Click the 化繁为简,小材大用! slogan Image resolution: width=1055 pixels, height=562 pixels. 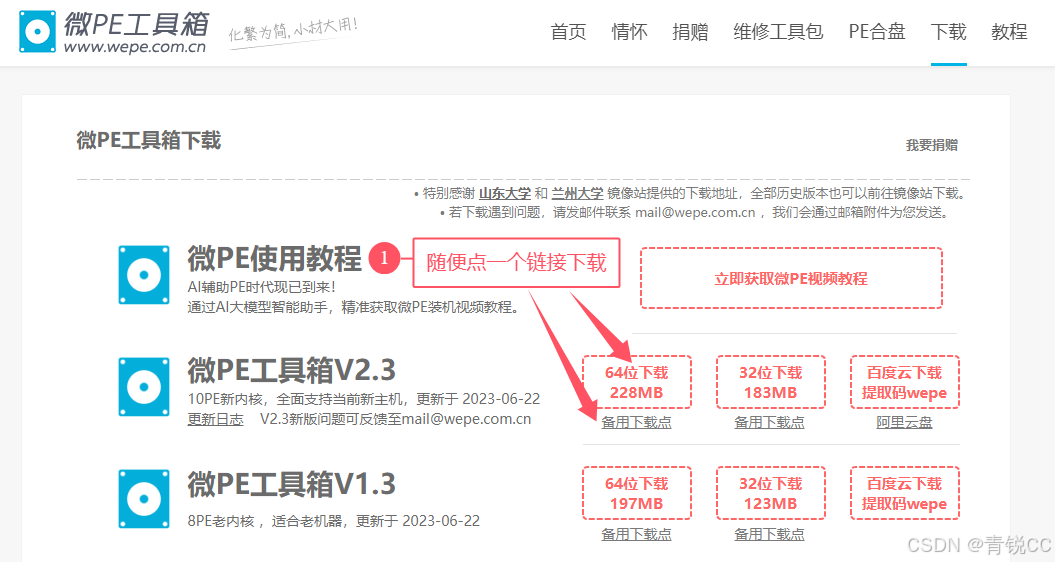(293, 31)
